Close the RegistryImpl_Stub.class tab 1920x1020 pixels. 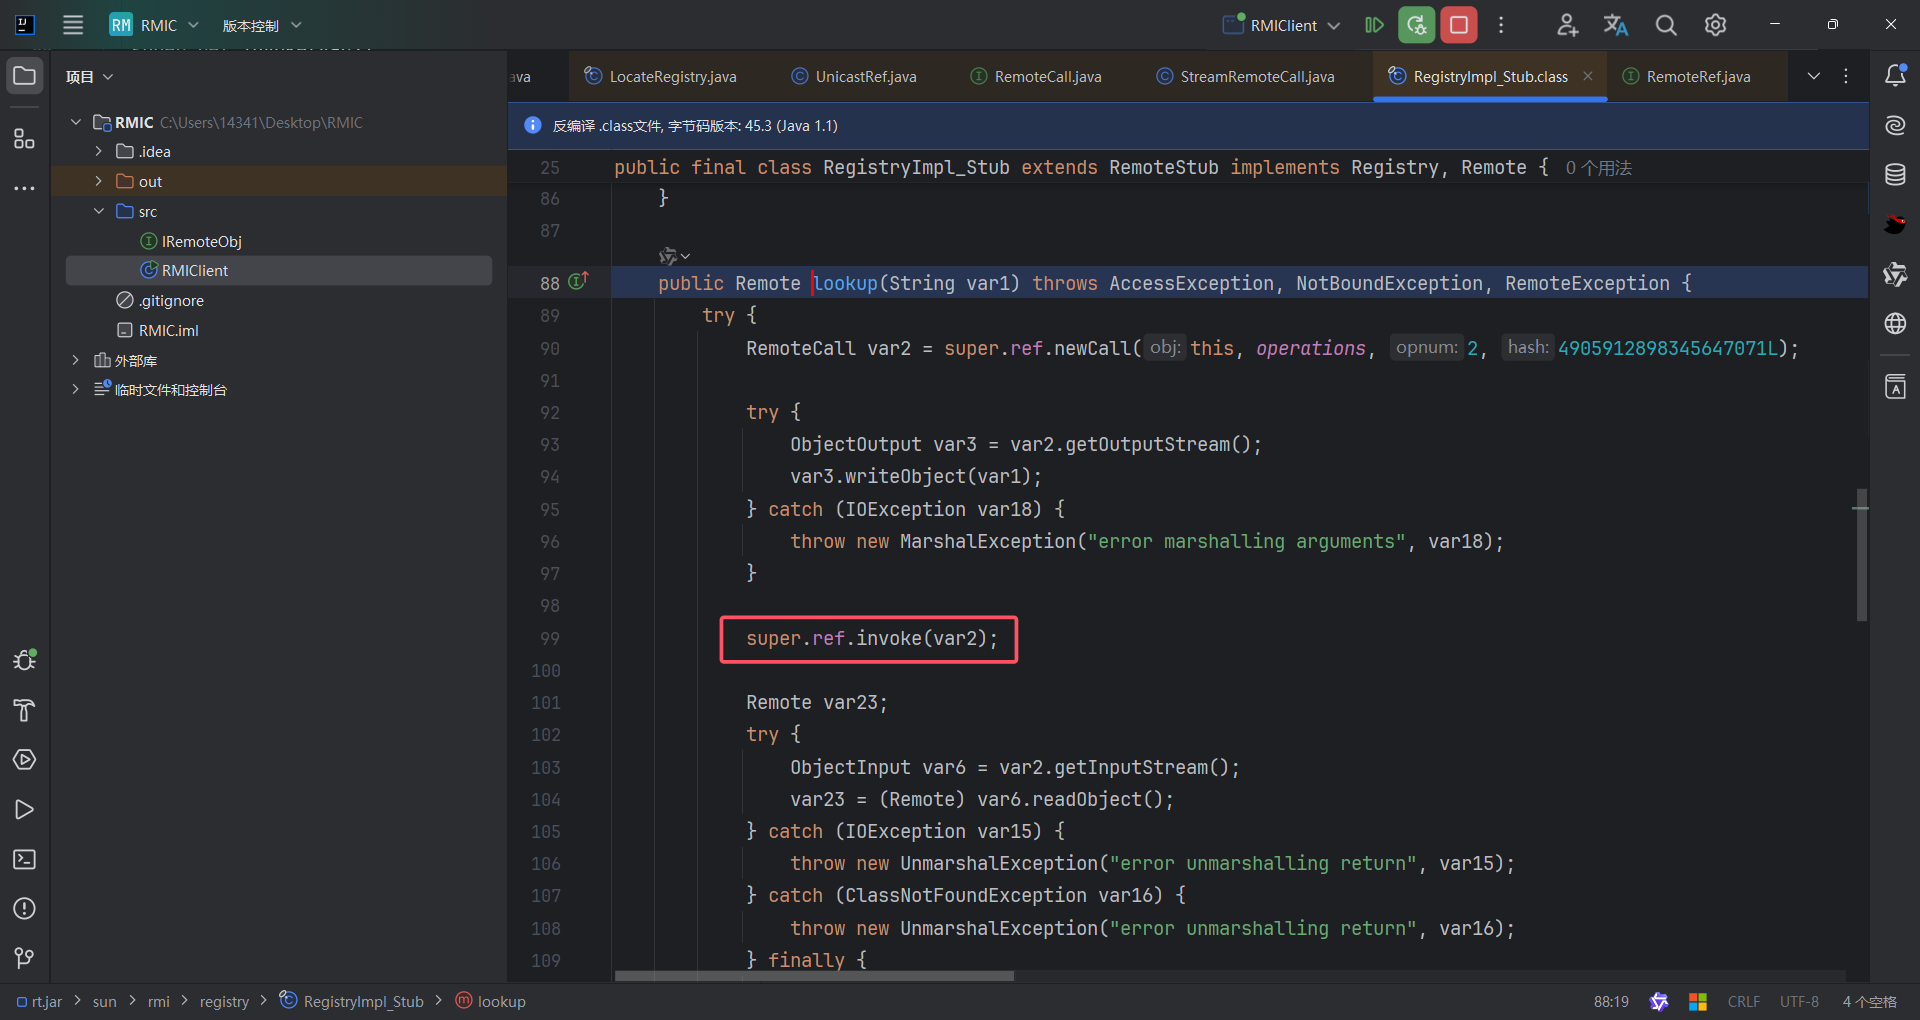click(x=1588, y=76)
